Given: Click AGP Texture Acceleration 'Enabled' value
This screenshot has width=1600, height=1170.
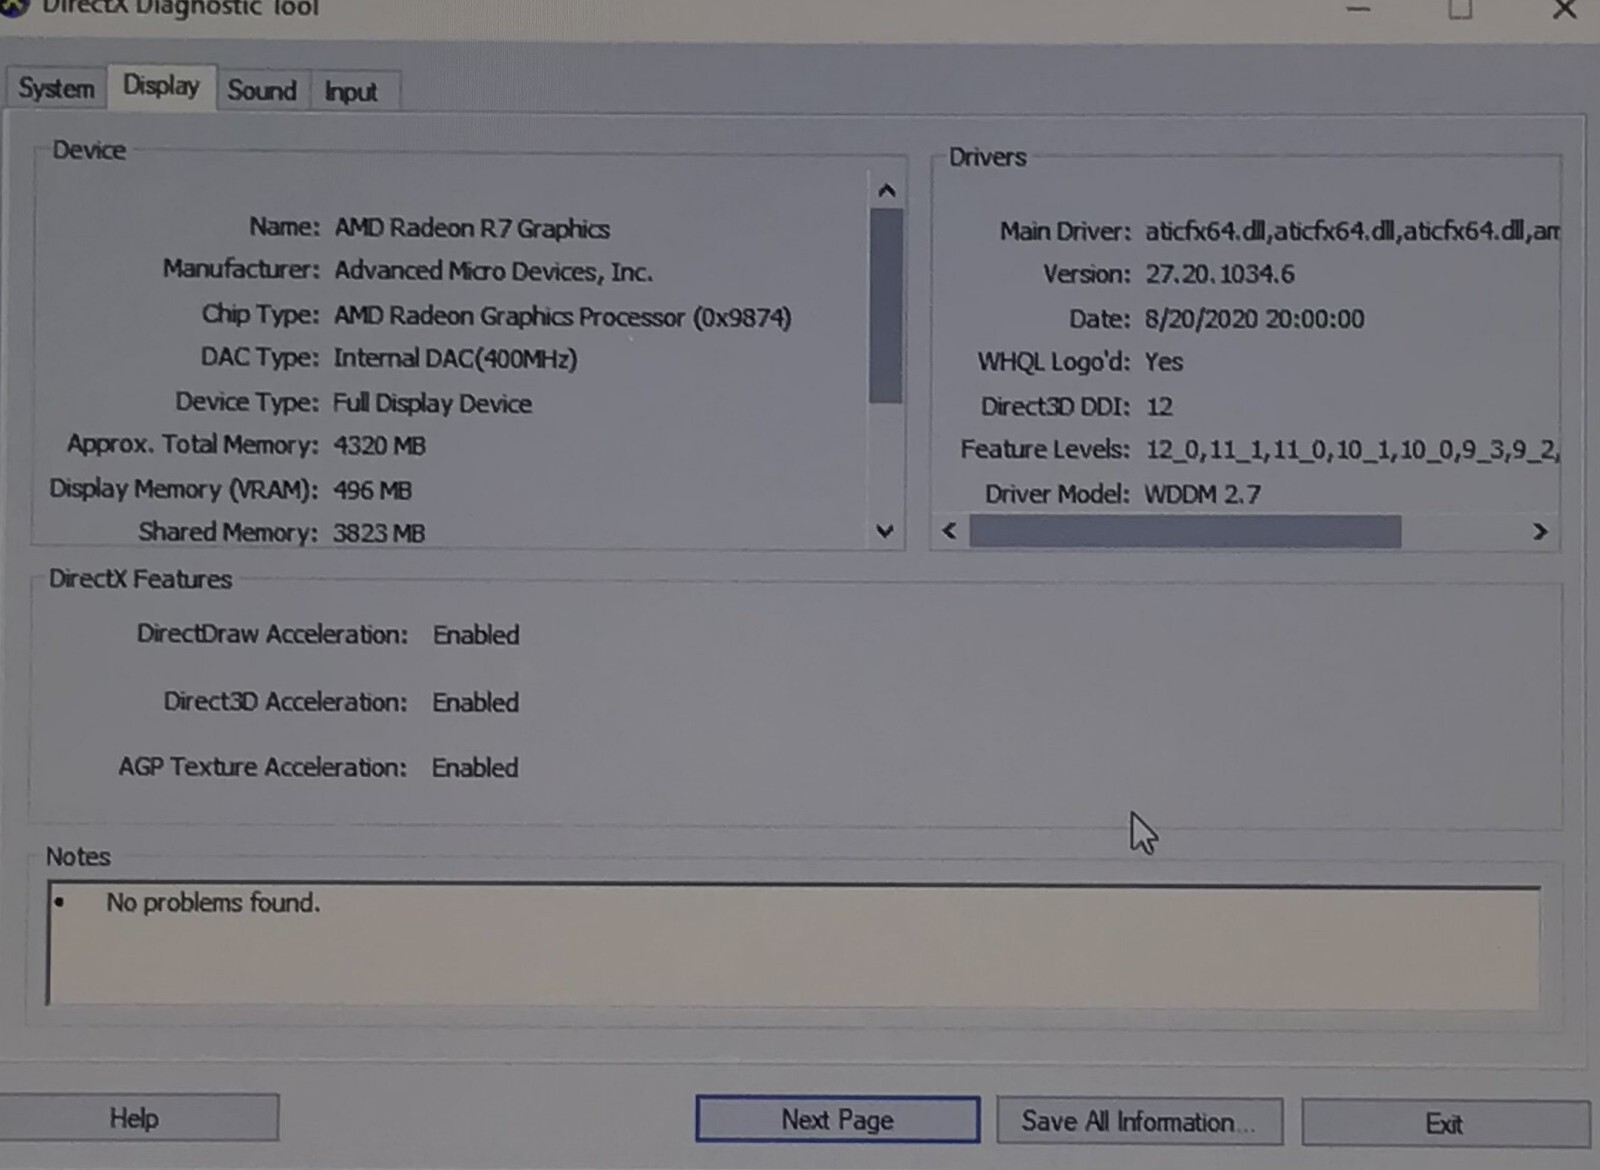Looking at the screenshot, I should pos(475,767).
